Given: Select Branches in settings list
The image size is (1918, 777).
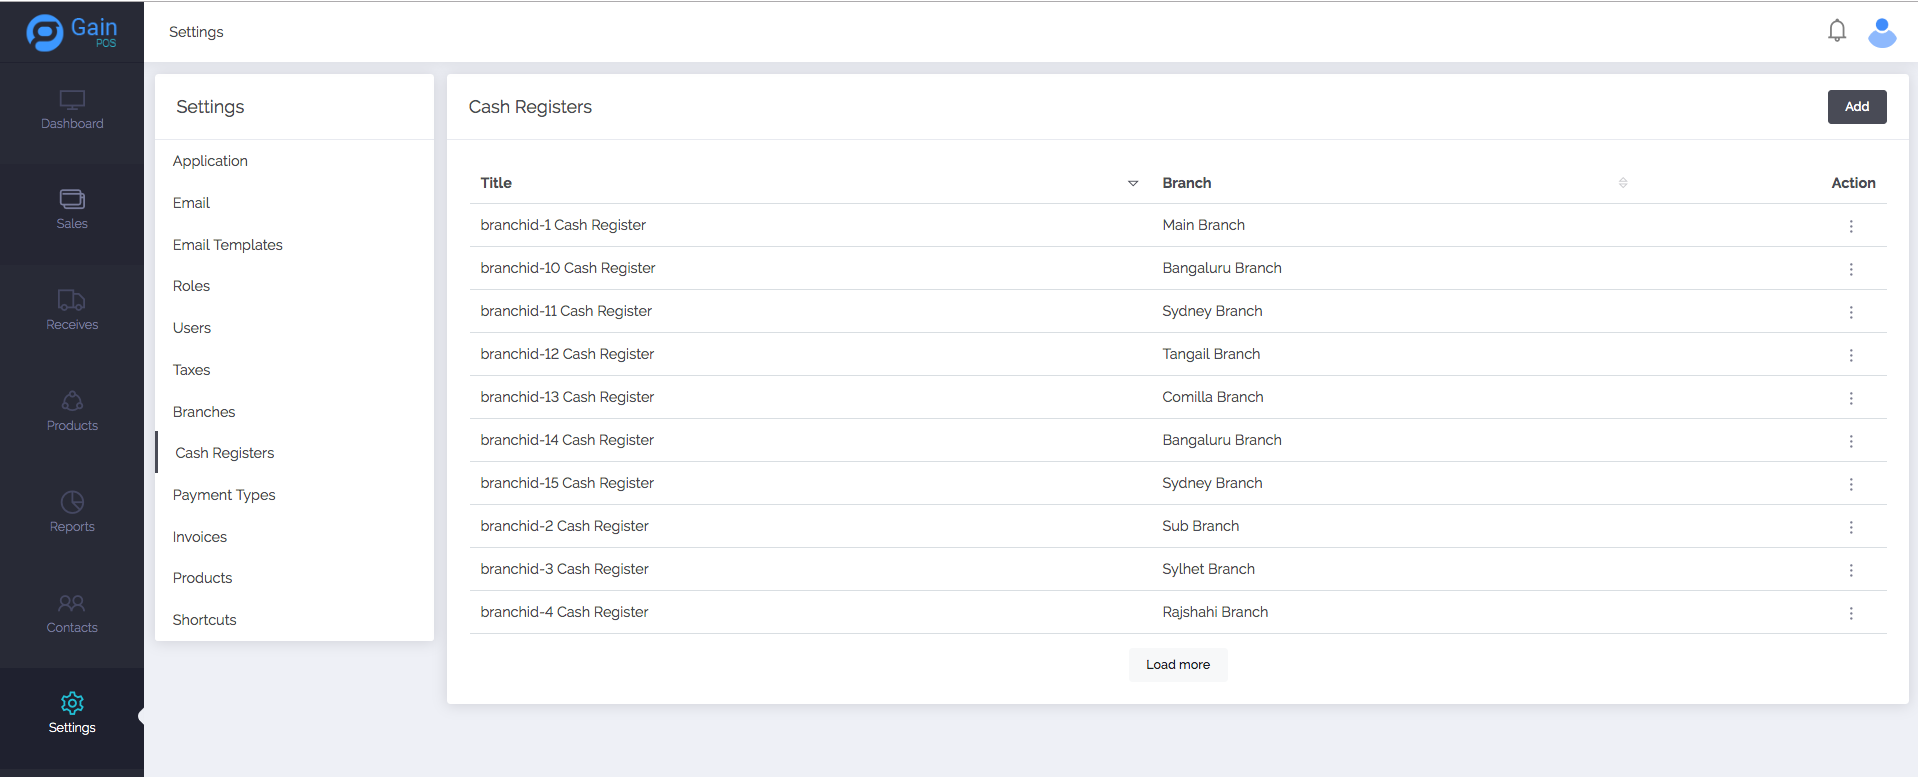Looking at the screenshot, I should click(204, 412).
